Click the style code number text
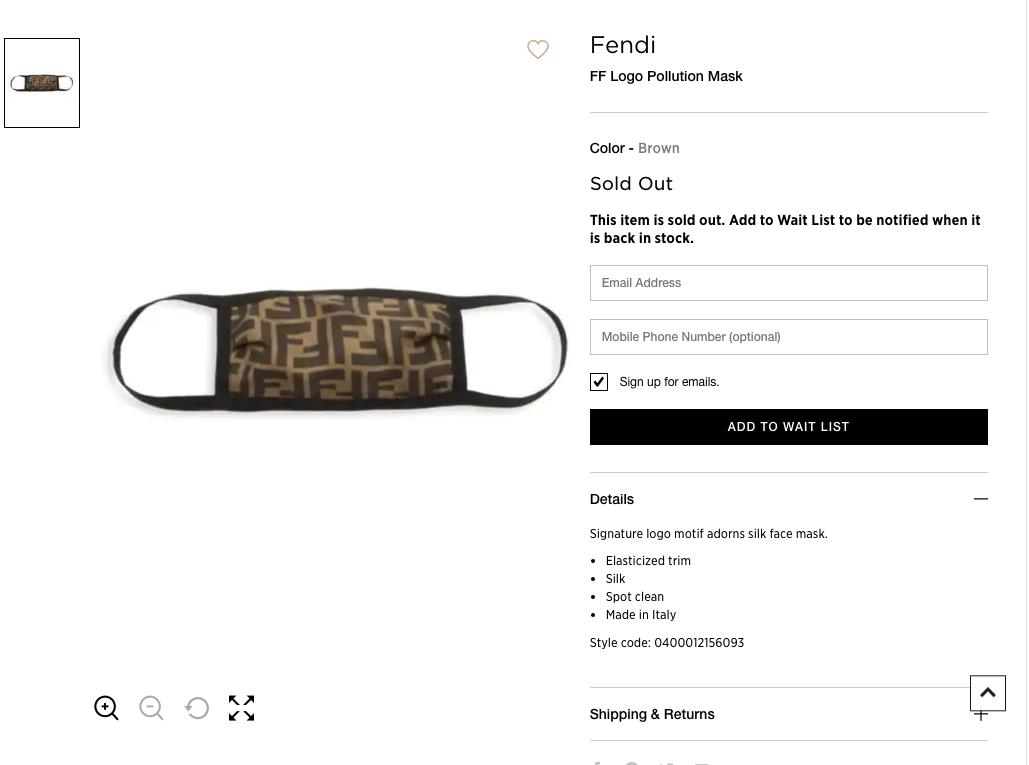The image size is (1029, 765). pyautogui.click(x=699, y=643)
